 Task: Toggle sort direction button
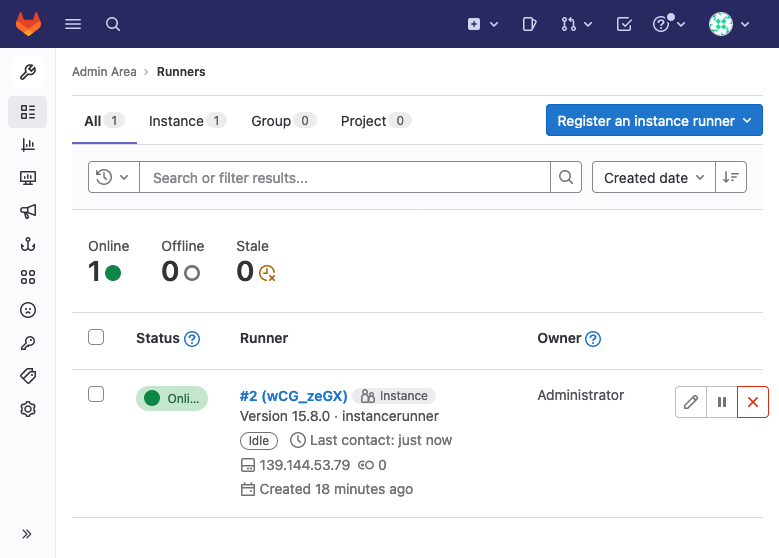(732, 178)
